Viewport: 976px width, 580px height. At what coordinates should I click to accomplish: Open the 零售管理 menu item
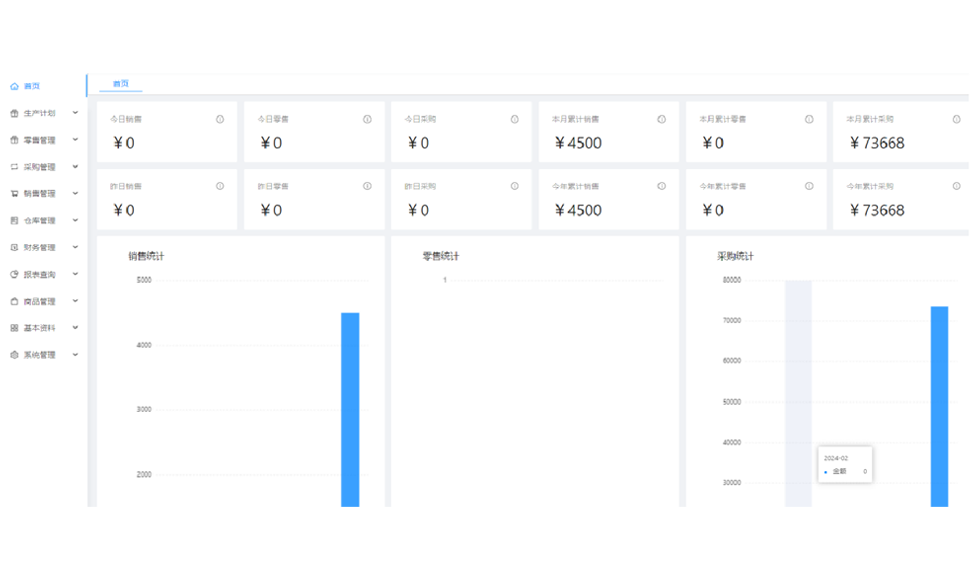(x=40, y=140)
